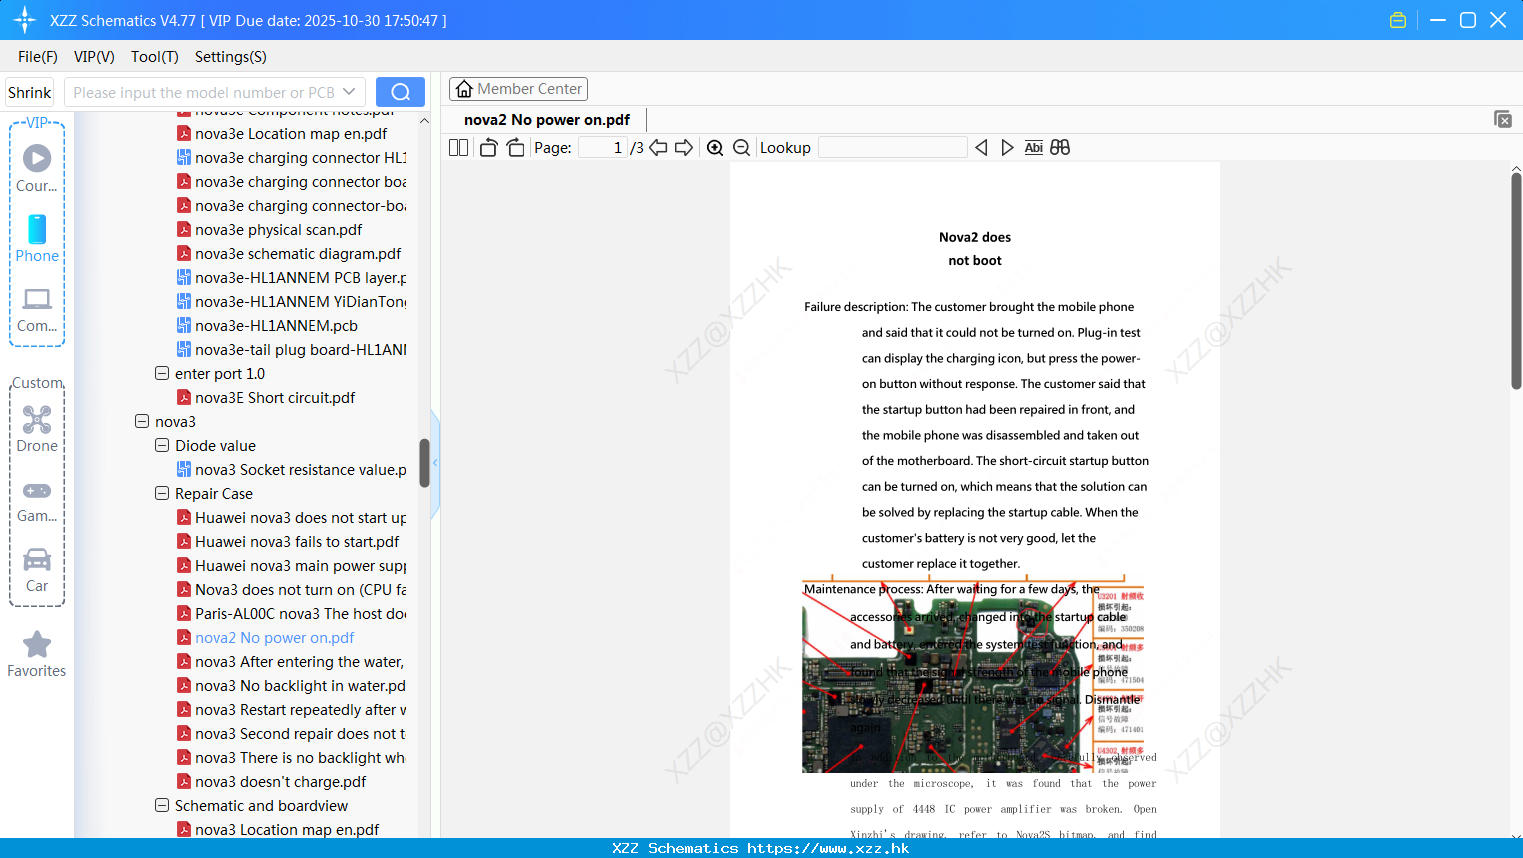
Task: Close the document panel with top-right icon
Action: 1503,119
